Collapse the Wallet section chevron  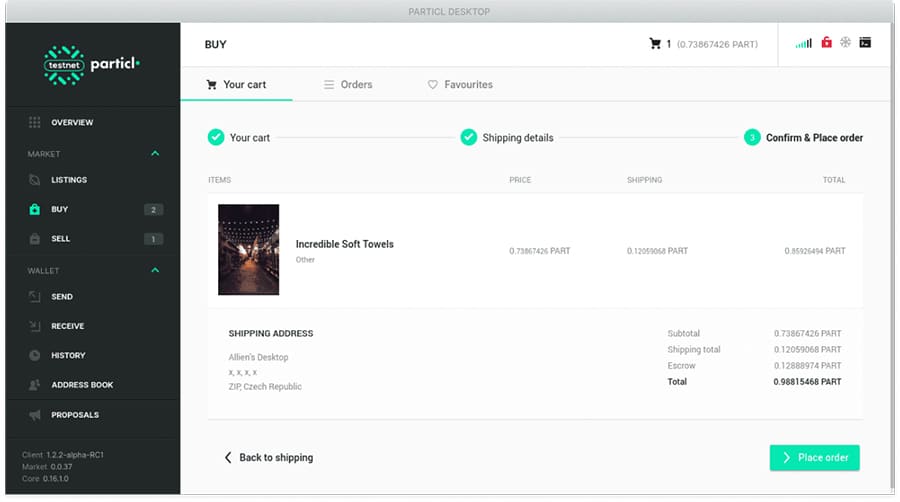tap(155, 270)
